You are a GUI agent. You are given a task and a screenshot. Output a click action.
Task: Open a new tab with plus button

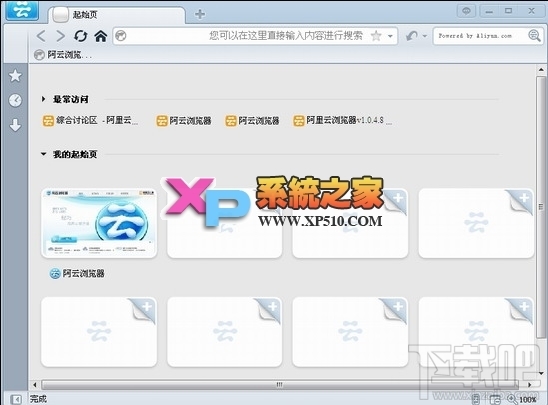200,14
